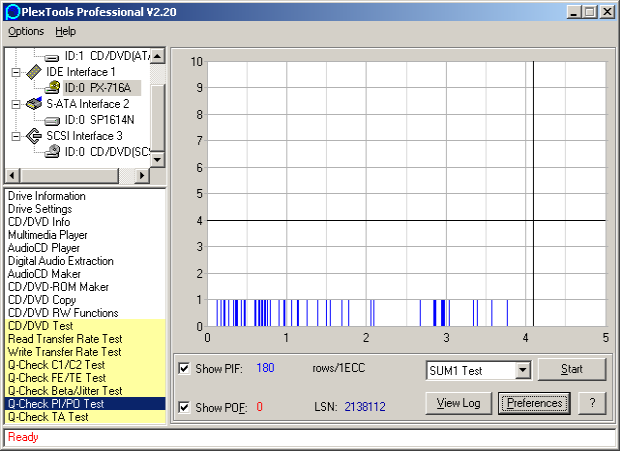Open the Options menu

click(26, 31)
